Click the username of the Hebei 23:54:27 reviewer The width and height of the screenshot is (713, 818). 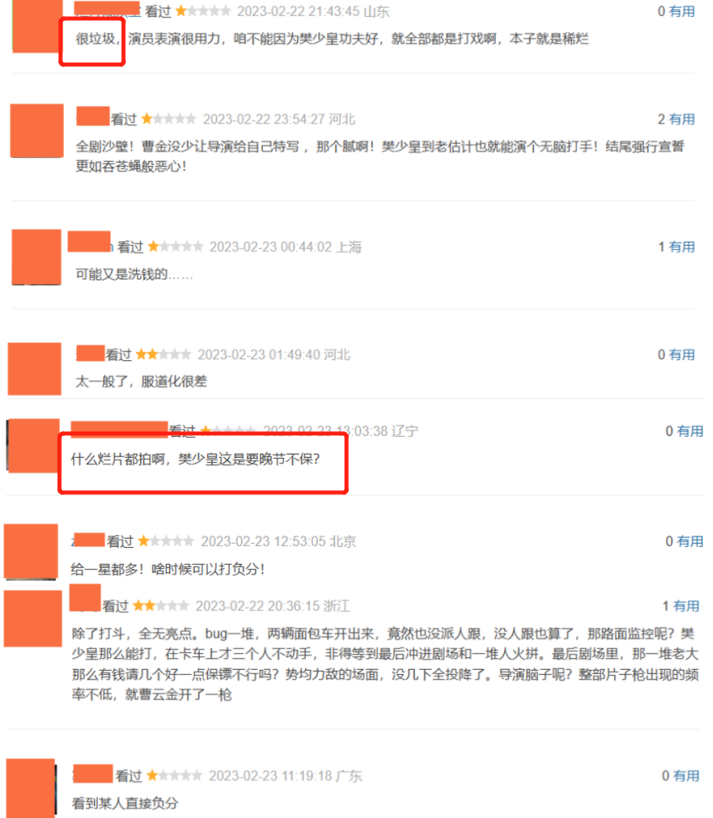pyautogui.click(x=93, y=116)
